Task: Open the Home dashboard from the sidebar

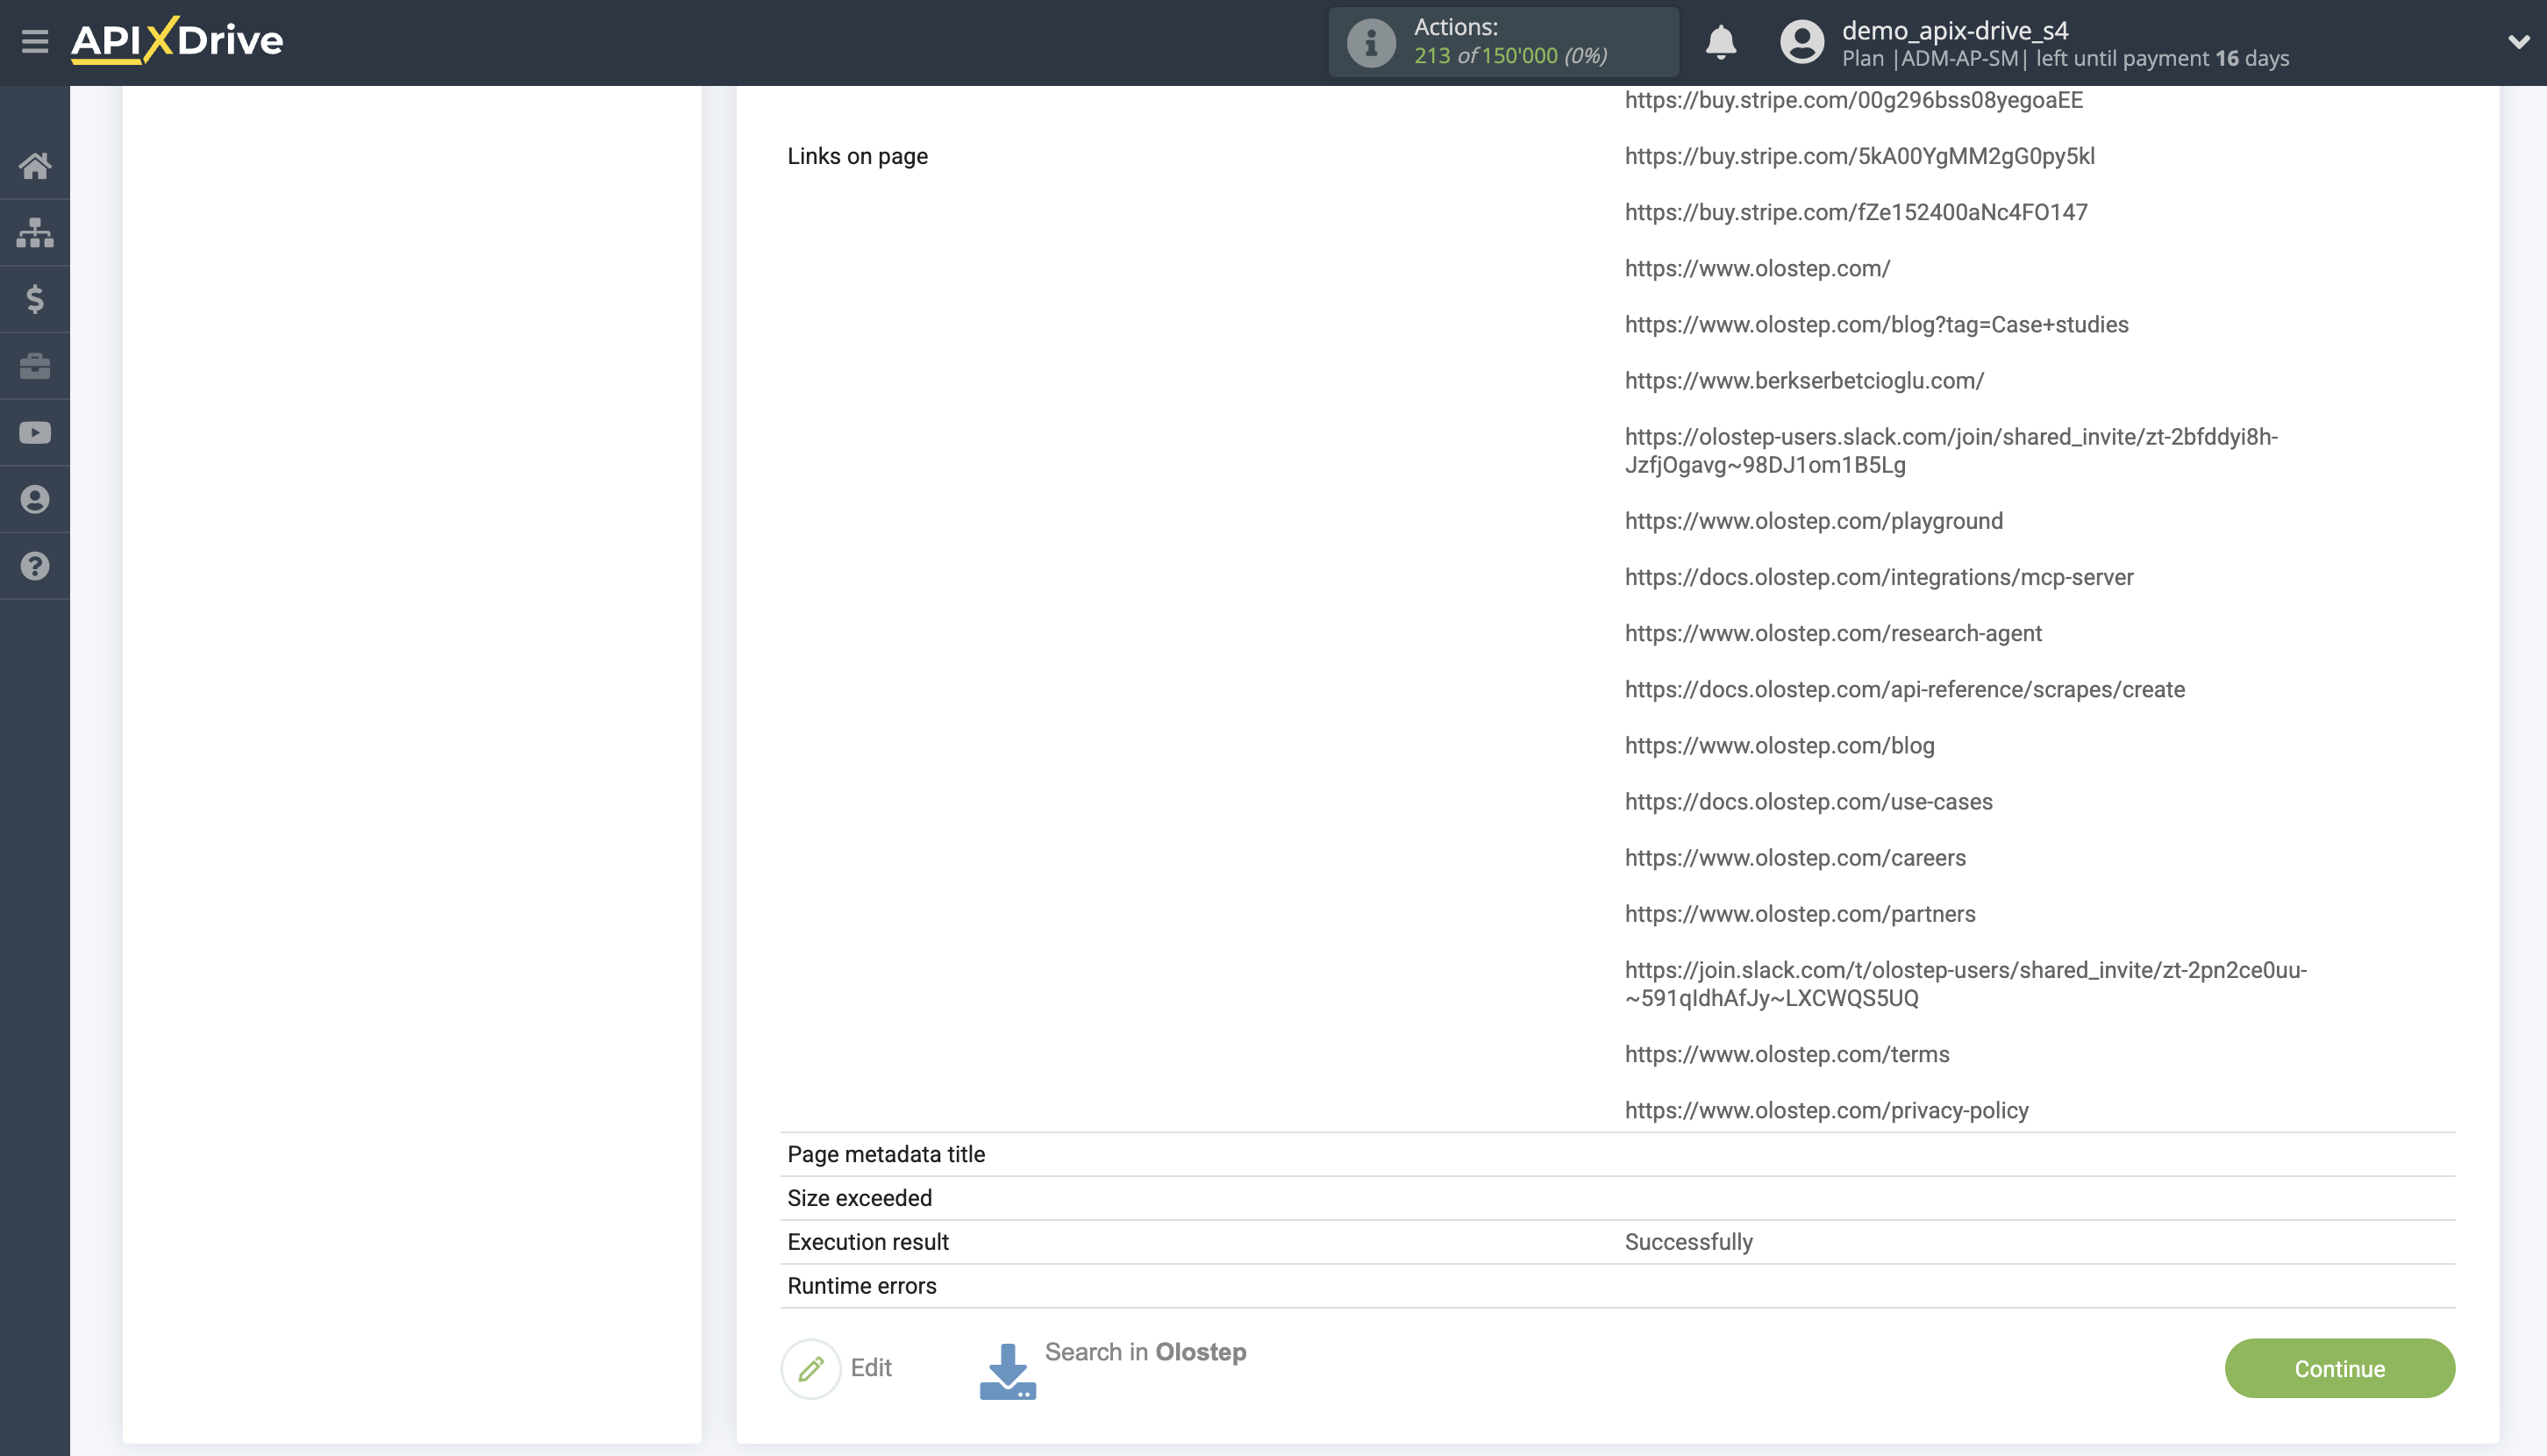Action: coord(35,165)
